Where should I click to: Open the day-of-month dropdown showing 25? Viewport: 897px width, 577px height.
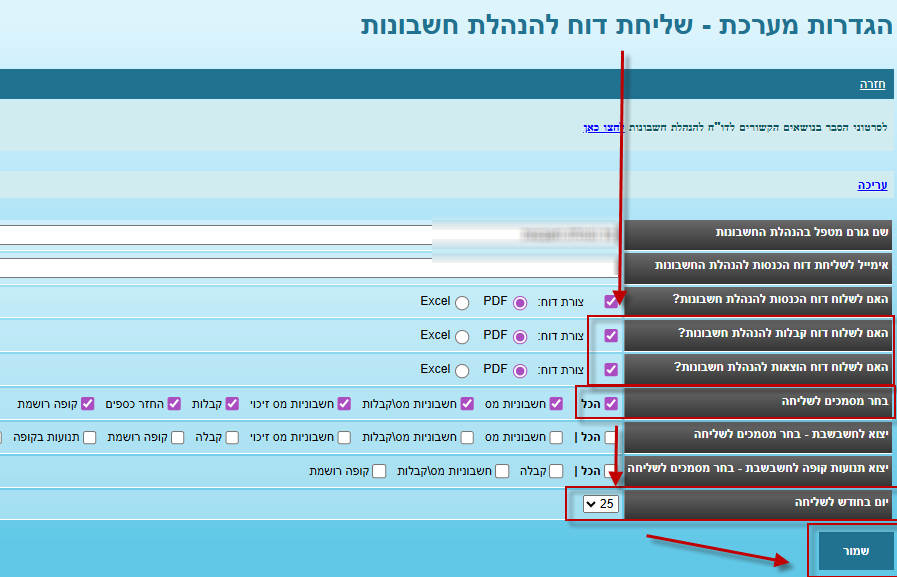click(600, 504)
